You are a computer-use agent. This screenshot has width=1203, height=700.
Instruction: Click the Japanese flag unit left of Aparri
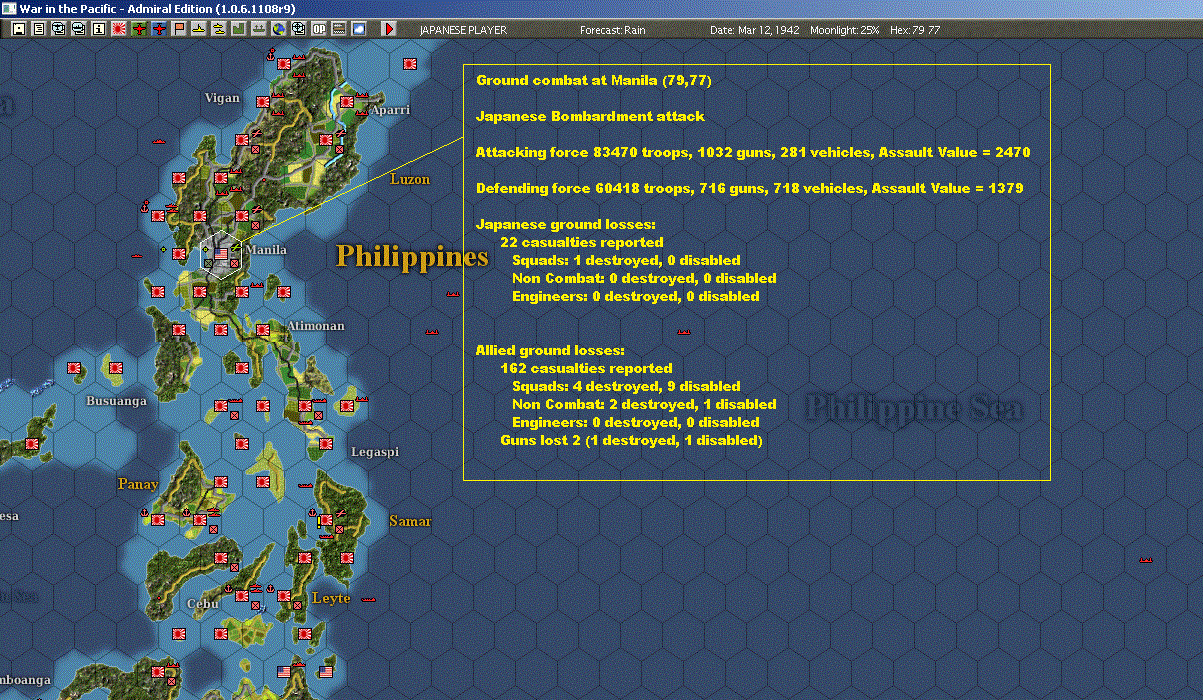click(x=347, y=101)
